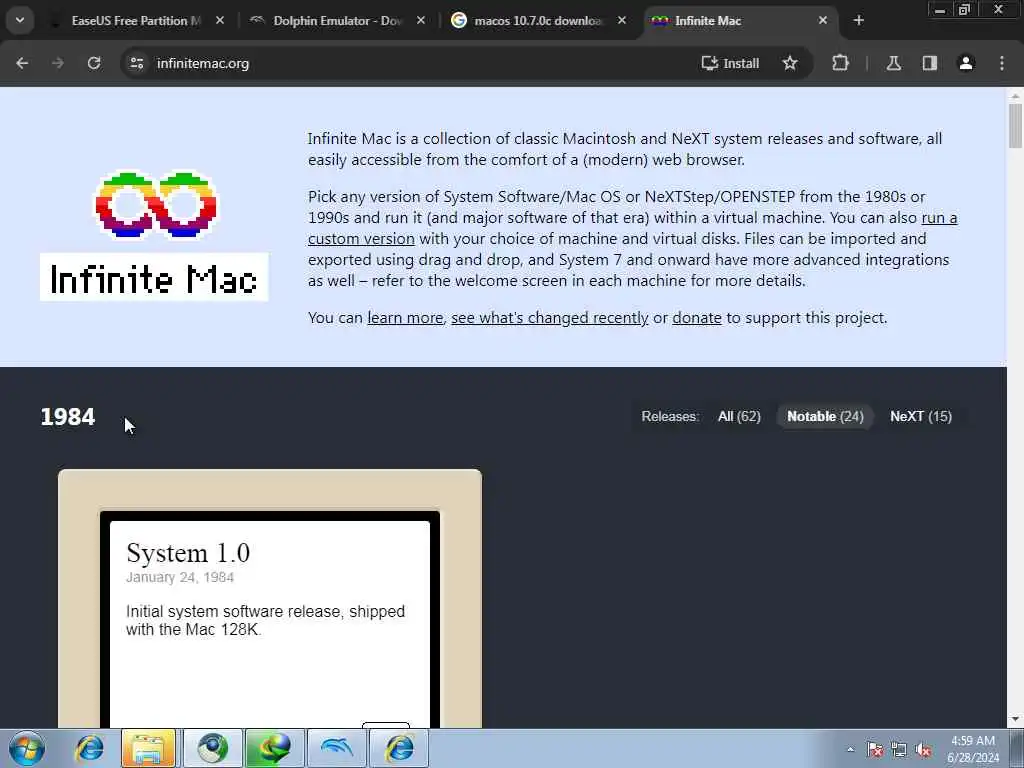
Task: Open 'see what's changed recently' link
Action: [x=549, y=318]
